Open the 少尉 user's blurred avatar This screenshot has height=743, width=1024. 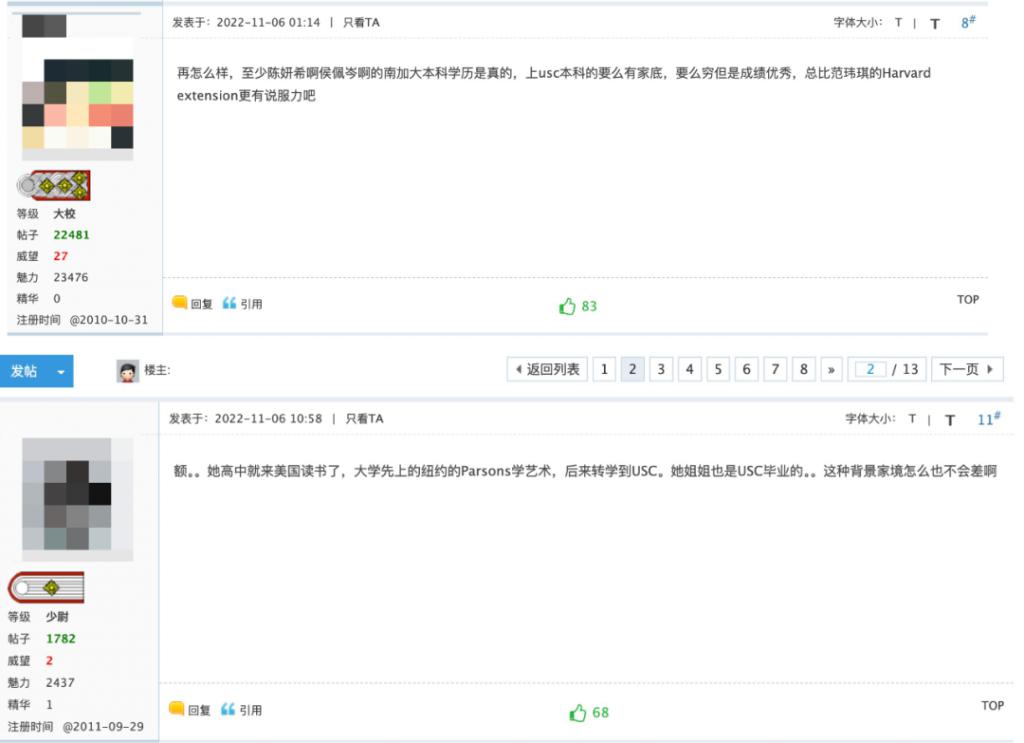pos(78,499)
